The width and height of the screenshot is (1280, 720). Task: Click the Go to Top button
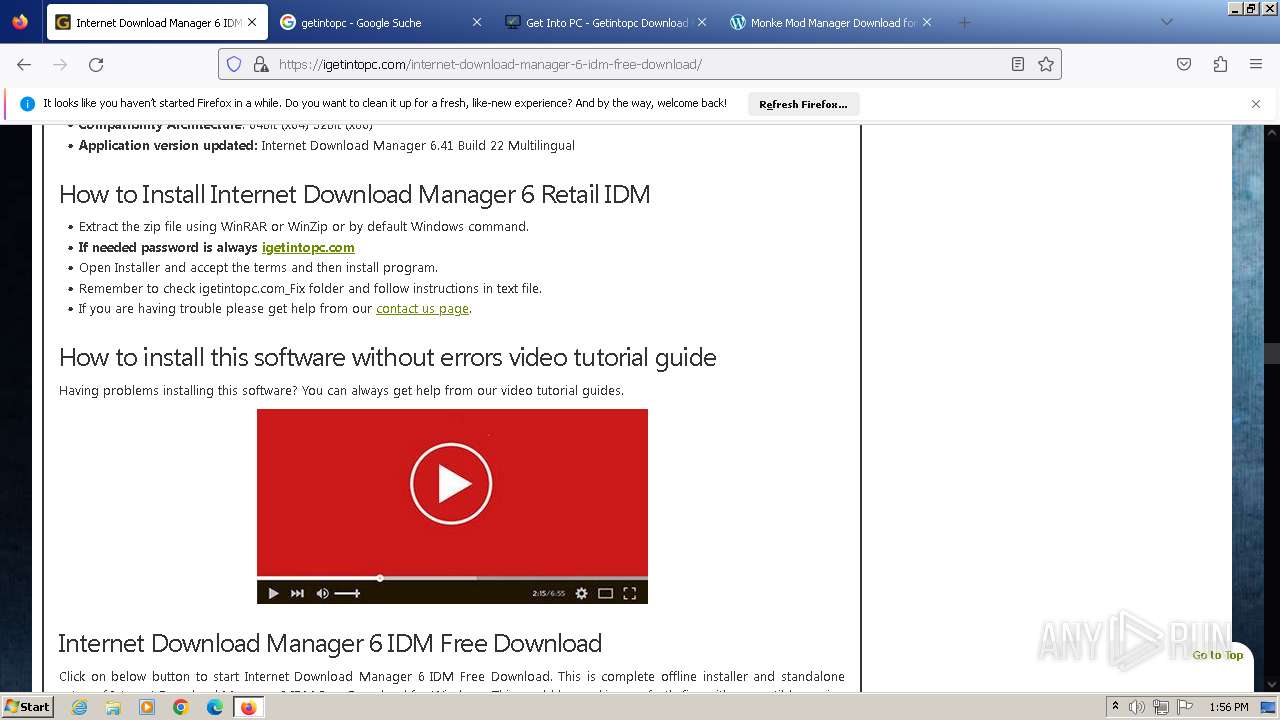1217,655
